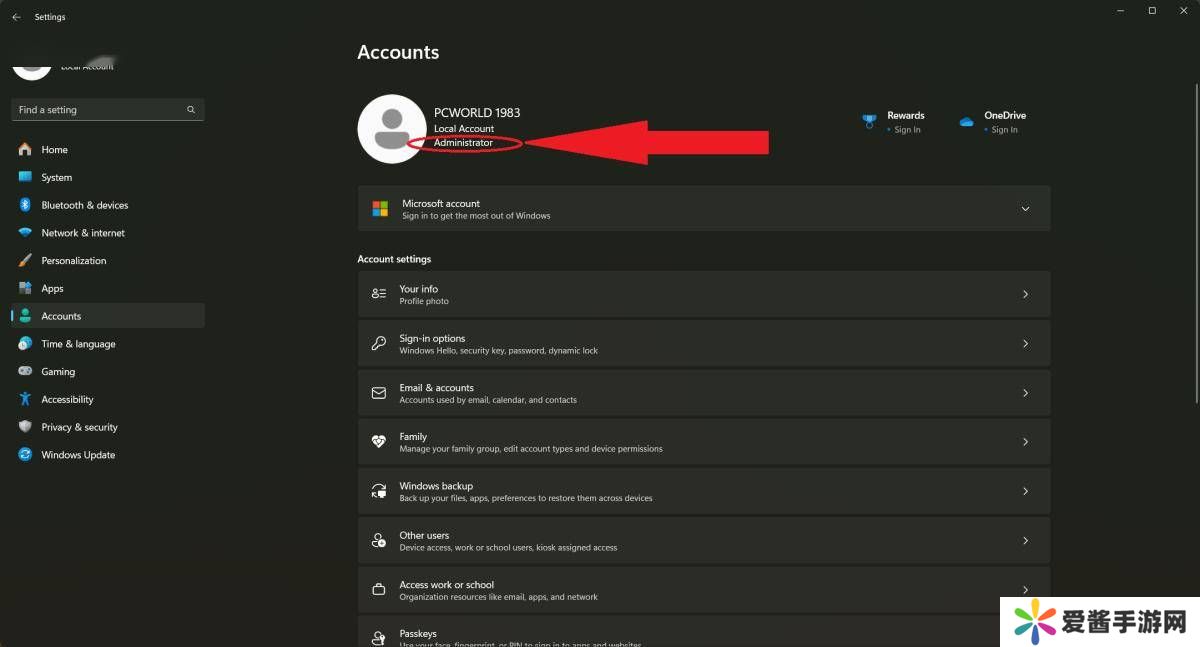
Task: Click the search magnifier icon
Action: pos(191,110)
